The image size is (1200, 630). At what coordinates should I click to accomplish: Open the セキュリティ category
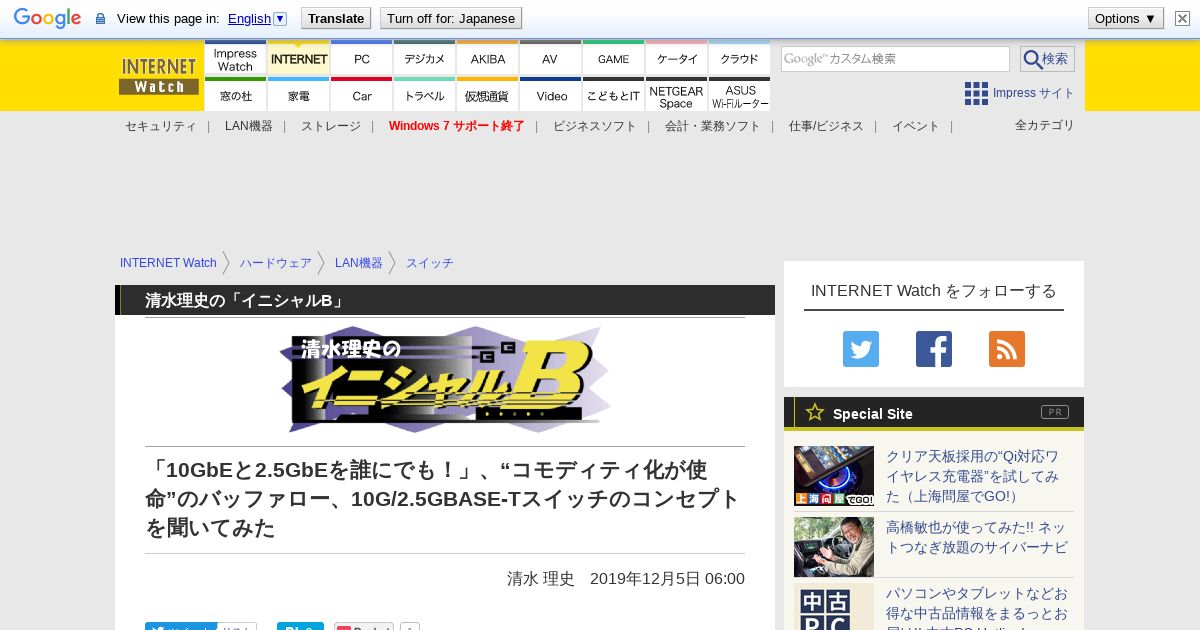[x=160, y=126]
